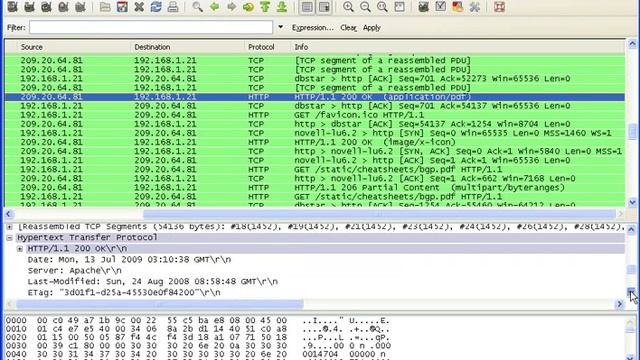Clear the display filter

[x=348, y=28]
